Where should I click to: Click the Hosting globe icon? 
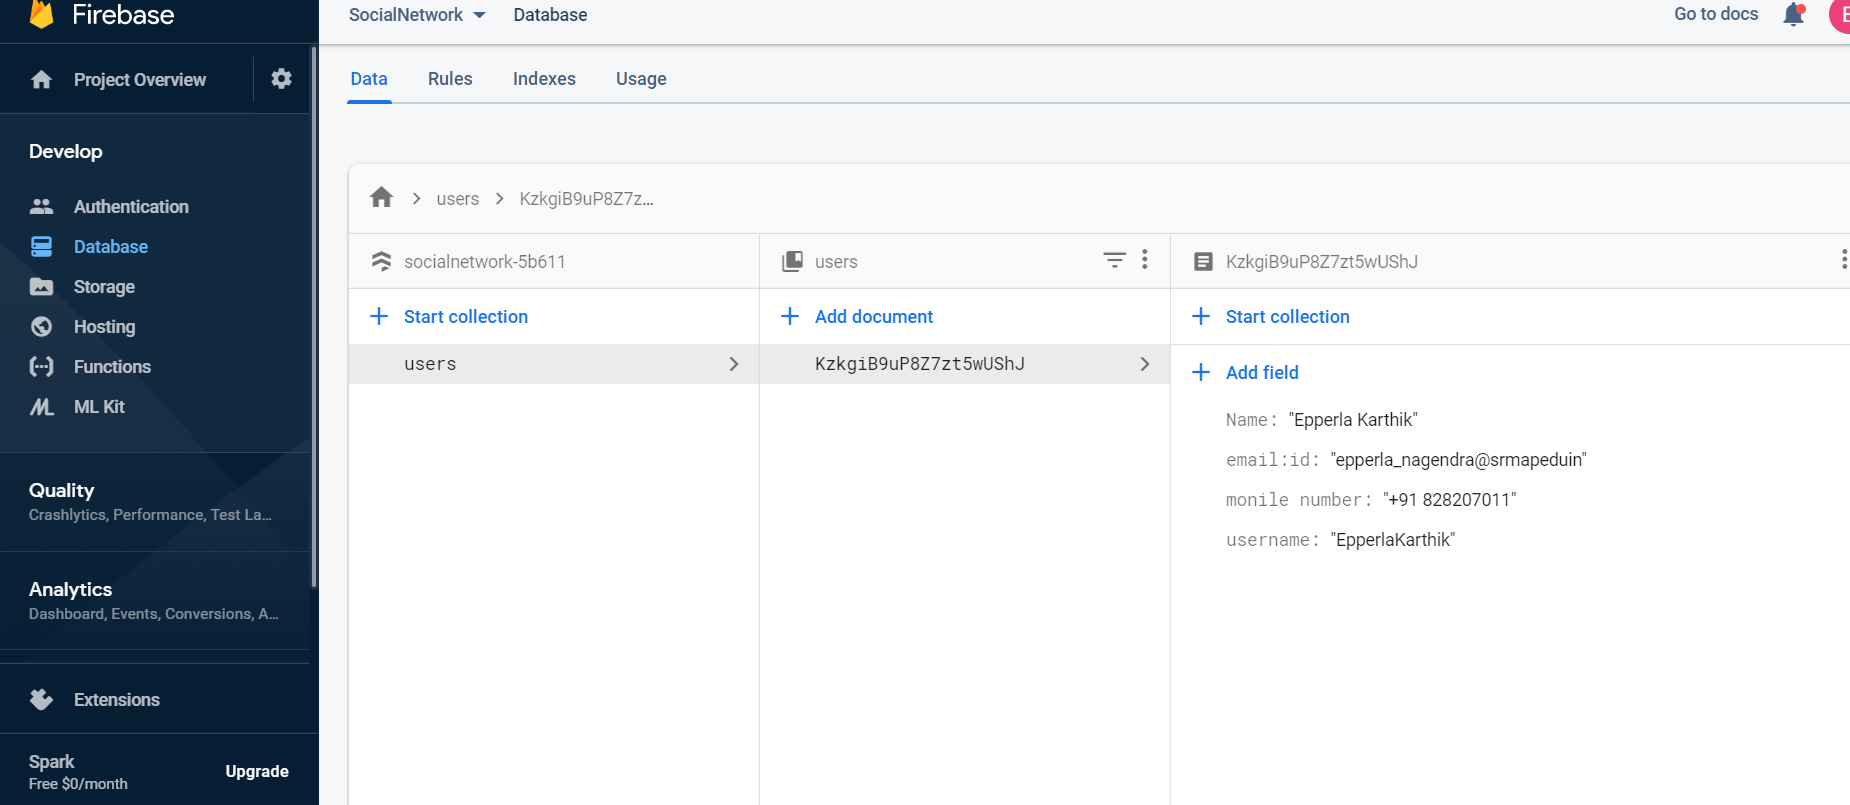(x=42, y=327)
